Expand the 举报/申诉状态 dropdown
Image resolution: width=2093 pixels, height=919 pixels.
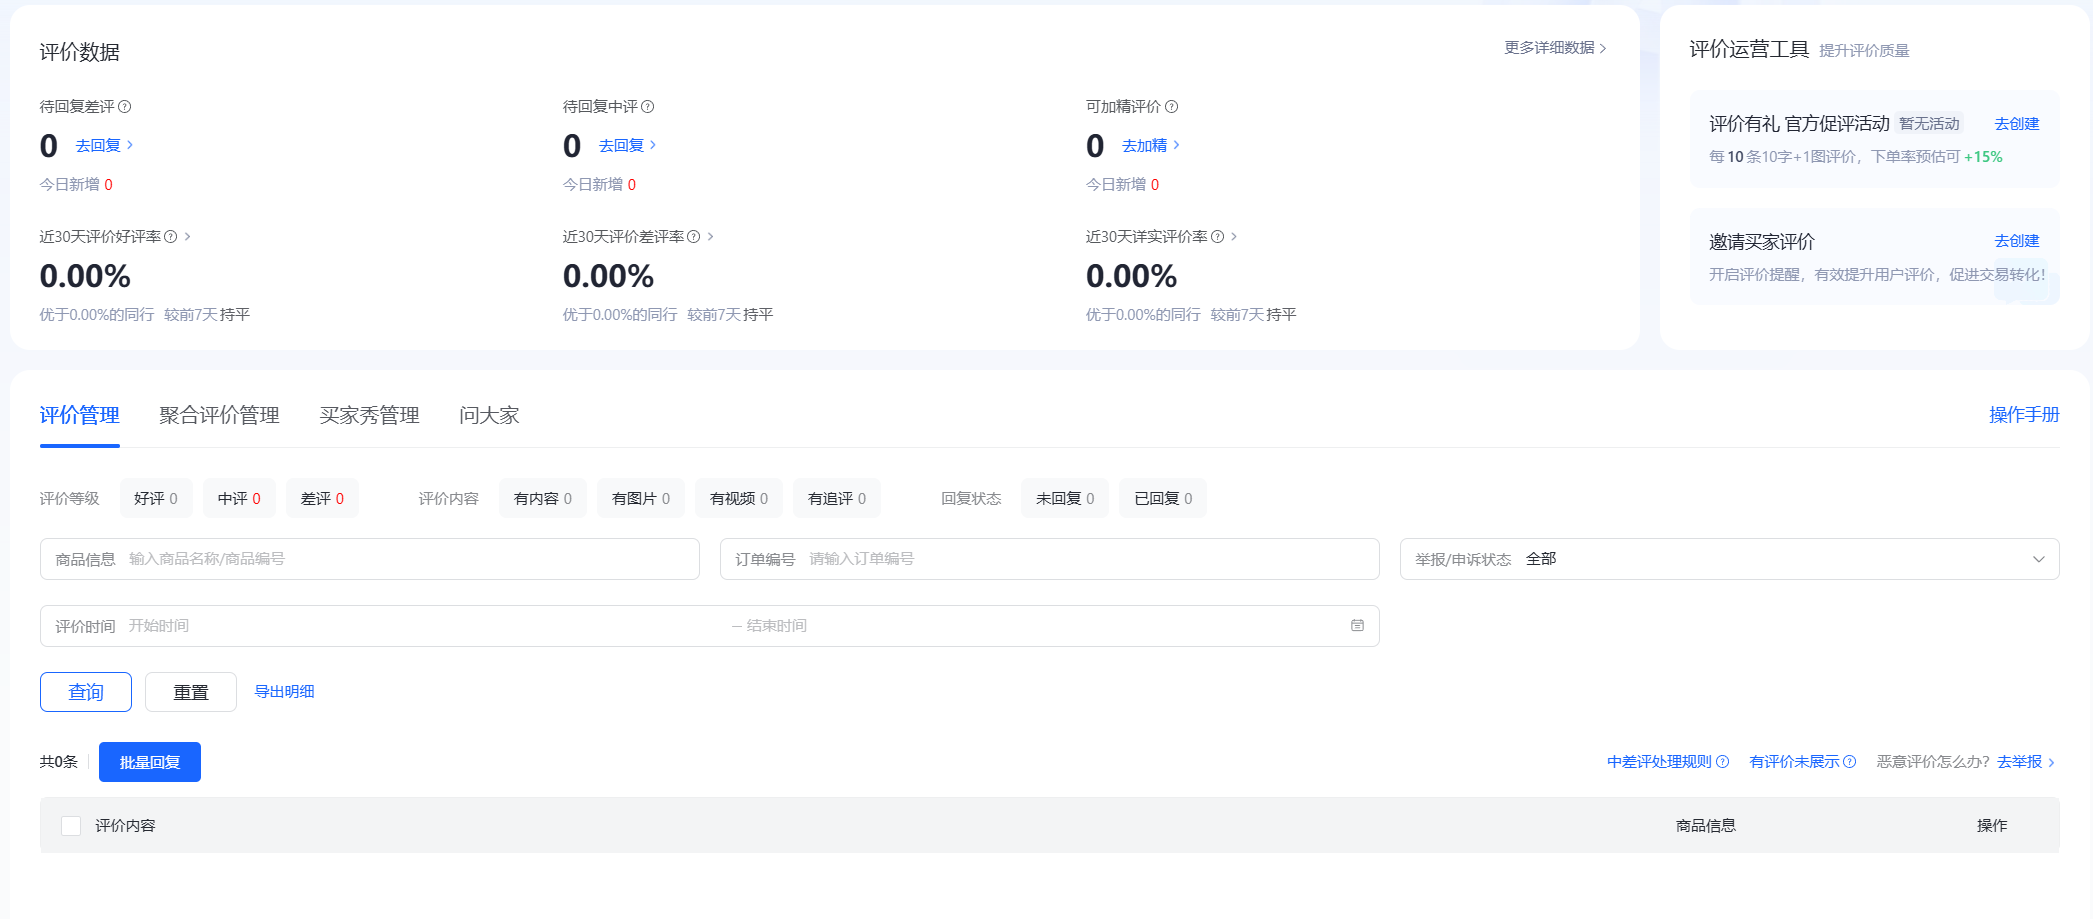tap(2038, 559)
